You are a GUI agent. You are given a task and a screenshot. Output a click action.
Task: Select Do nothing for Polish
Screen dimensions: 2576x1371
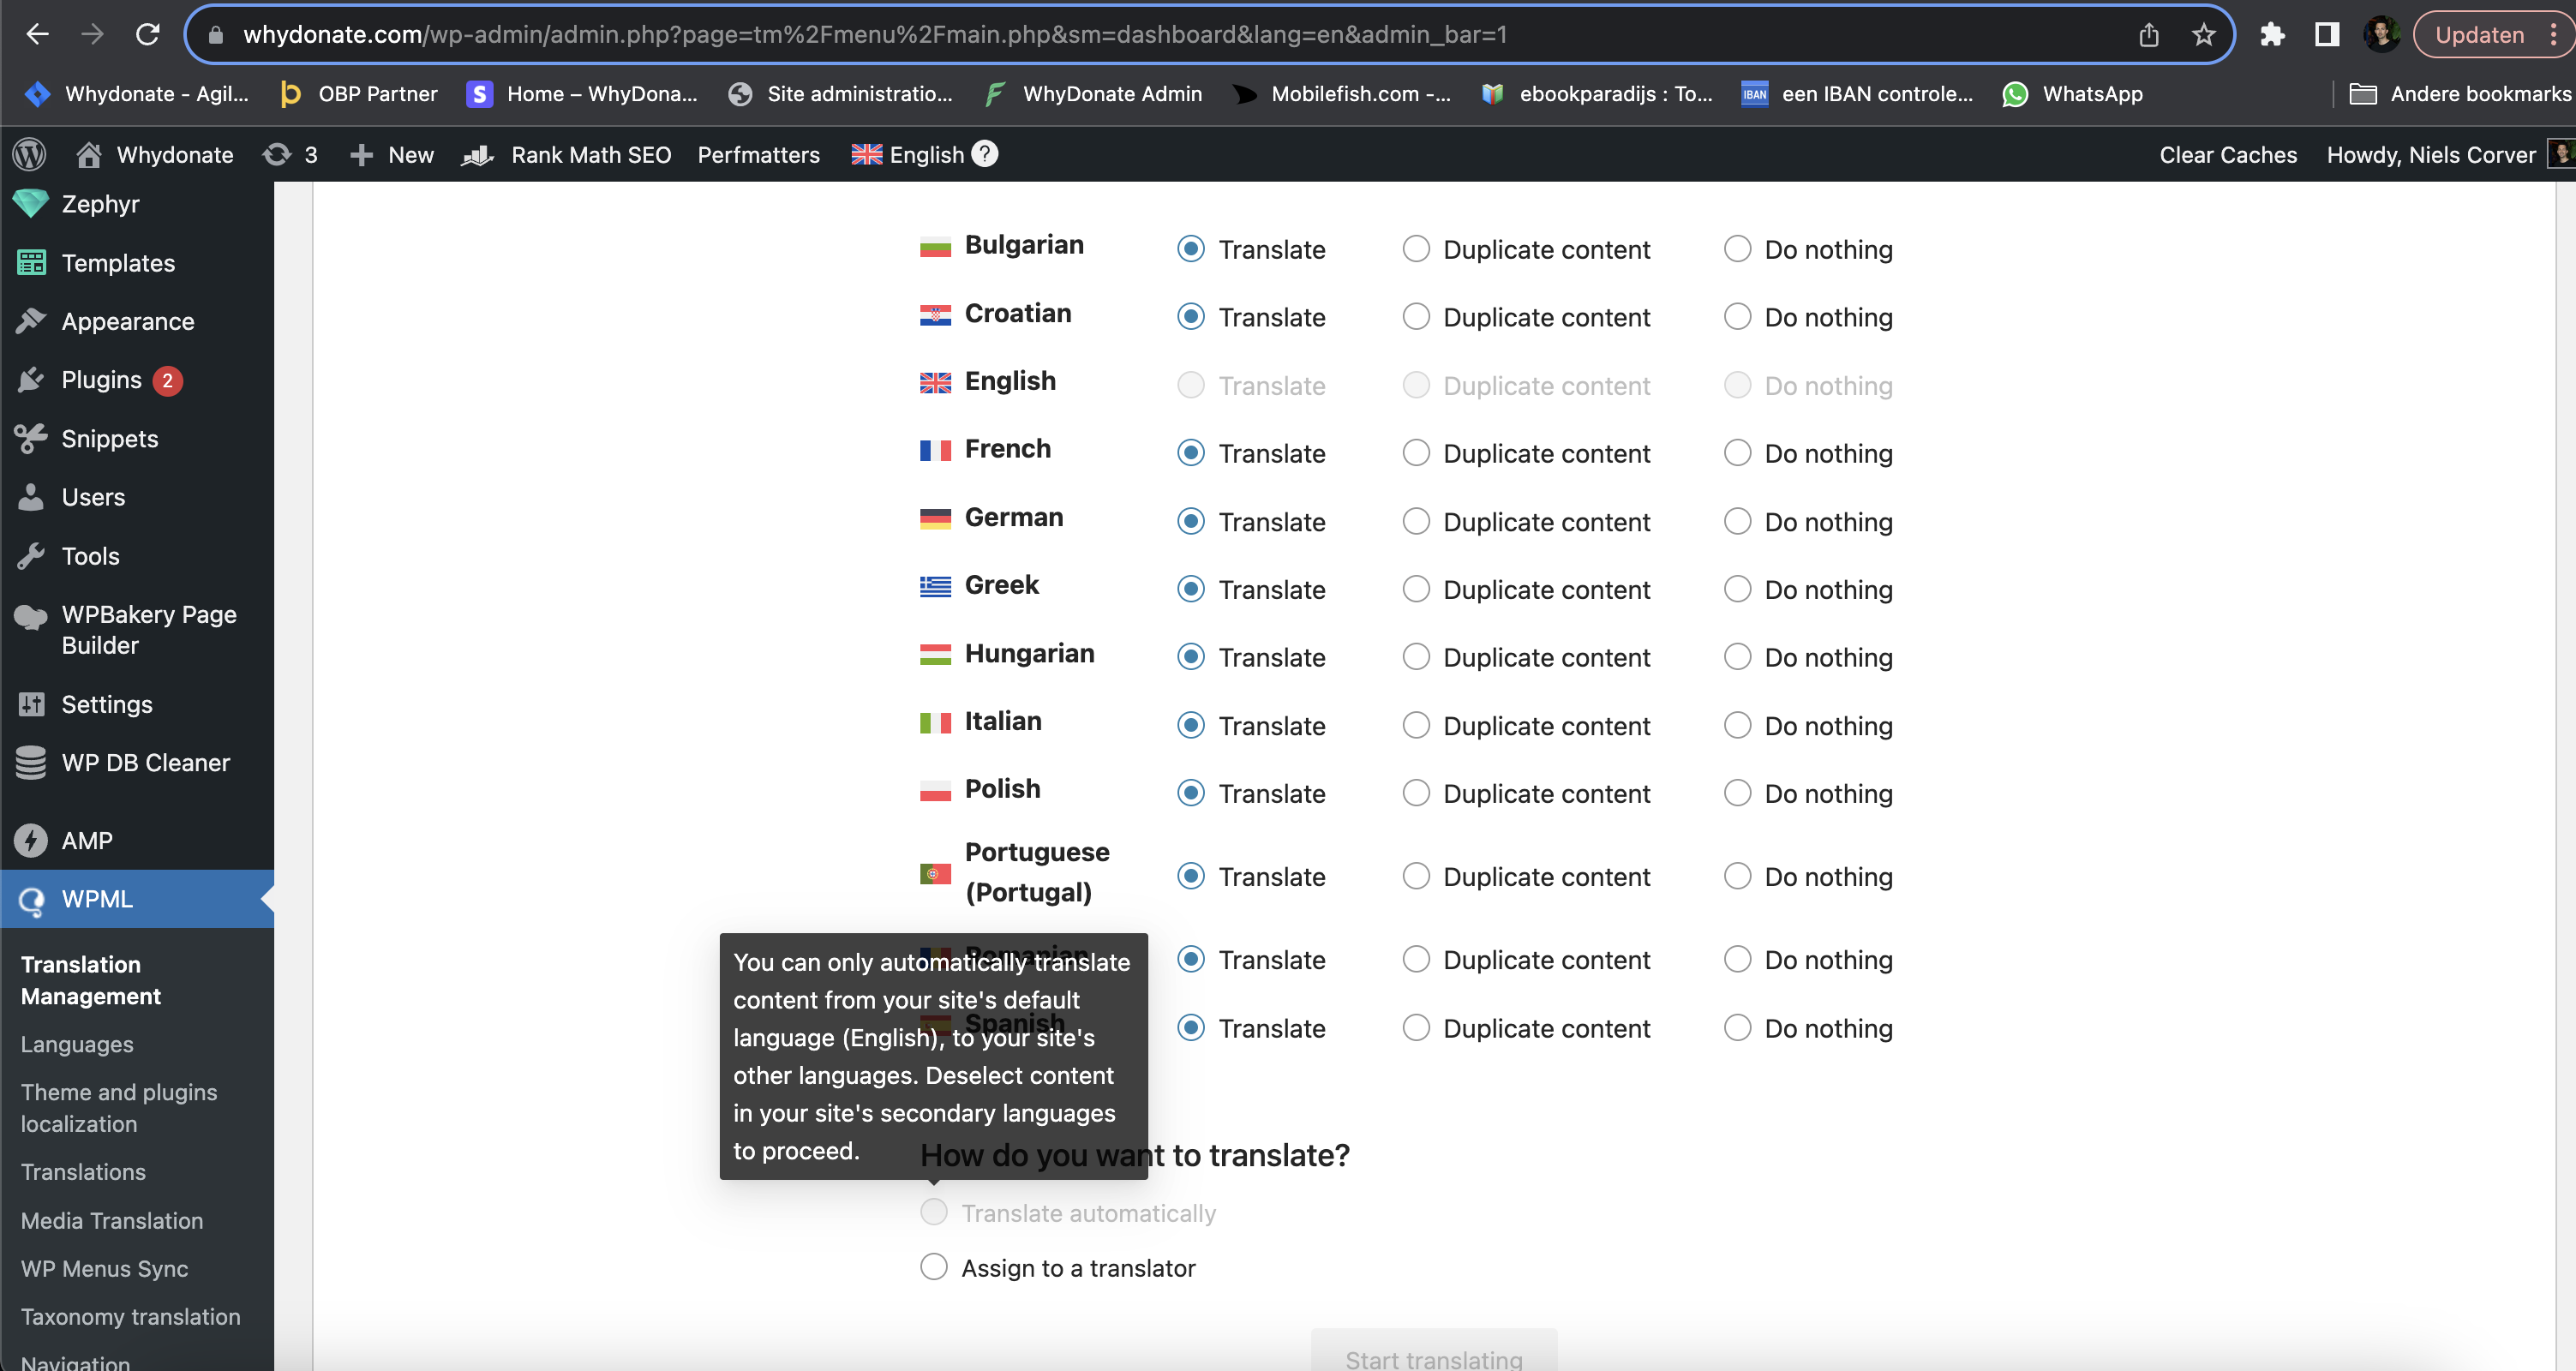pyautogui.click(x=1738, y=793)
